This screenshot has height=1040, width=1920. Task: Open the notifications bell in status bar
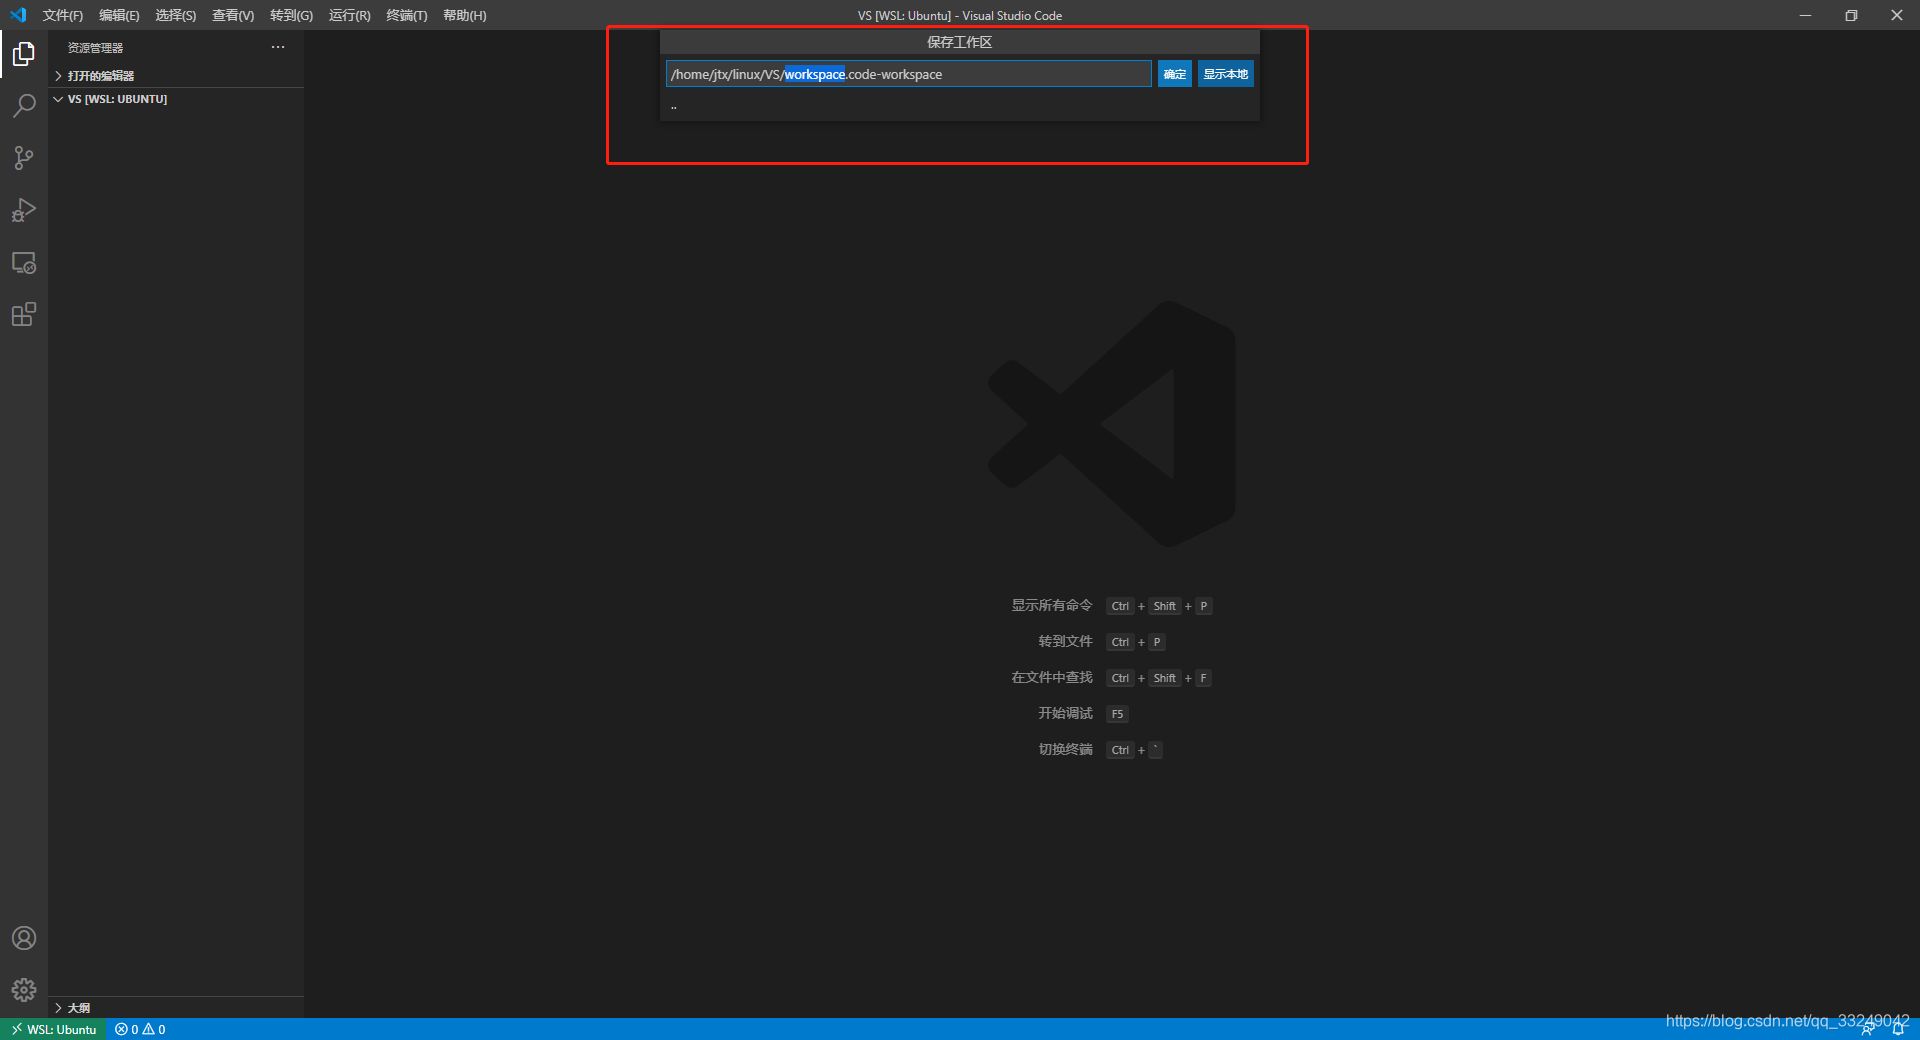[x=1898, y=1030]
